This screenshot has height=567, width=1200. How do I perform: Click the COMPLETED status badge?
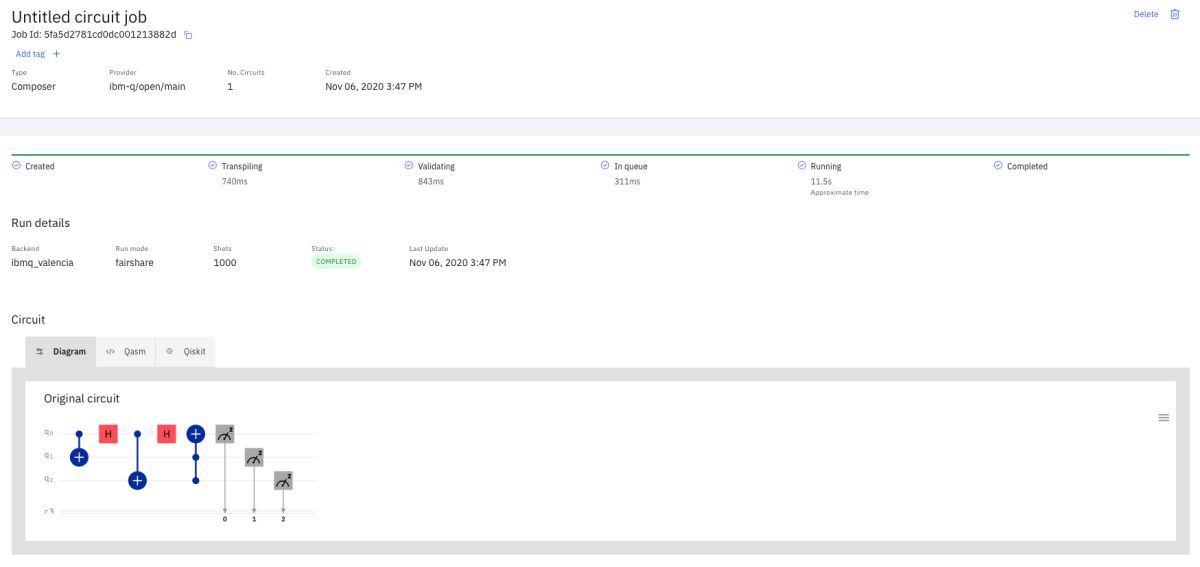coord(336,262)
